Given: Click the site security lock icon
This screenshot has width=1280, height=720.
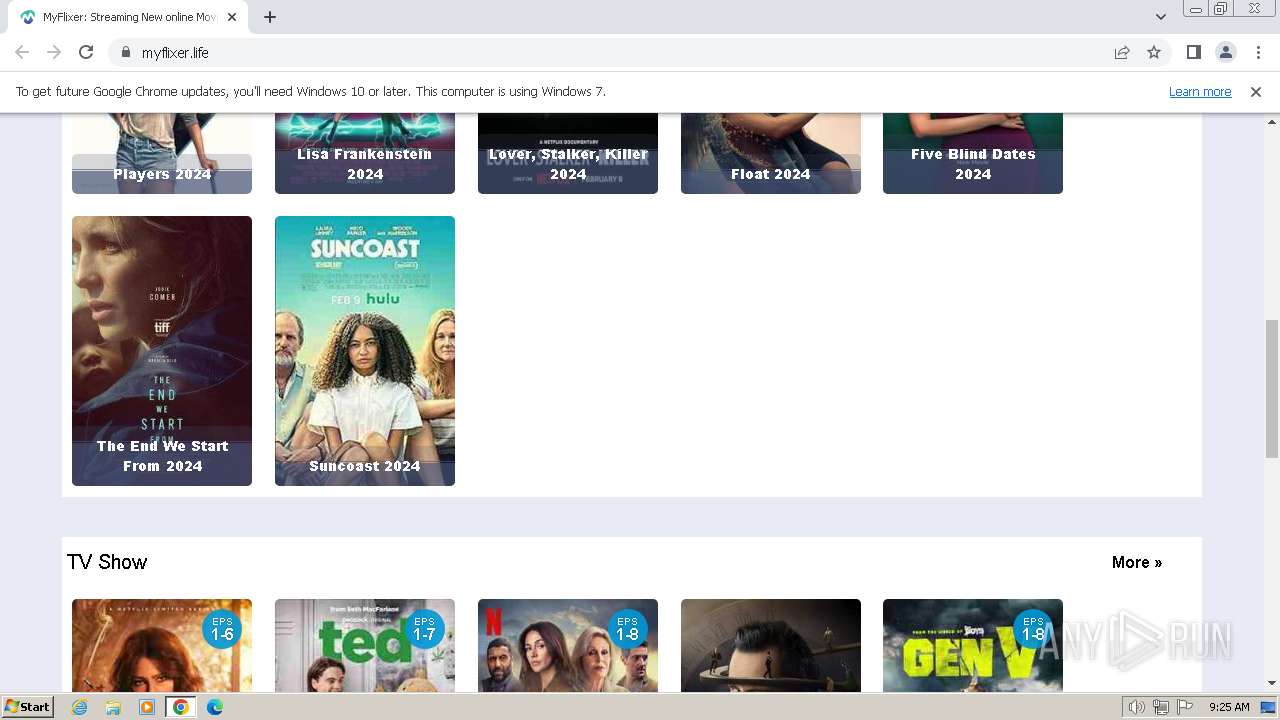Looking at the screenshot, I should point(126,52).
